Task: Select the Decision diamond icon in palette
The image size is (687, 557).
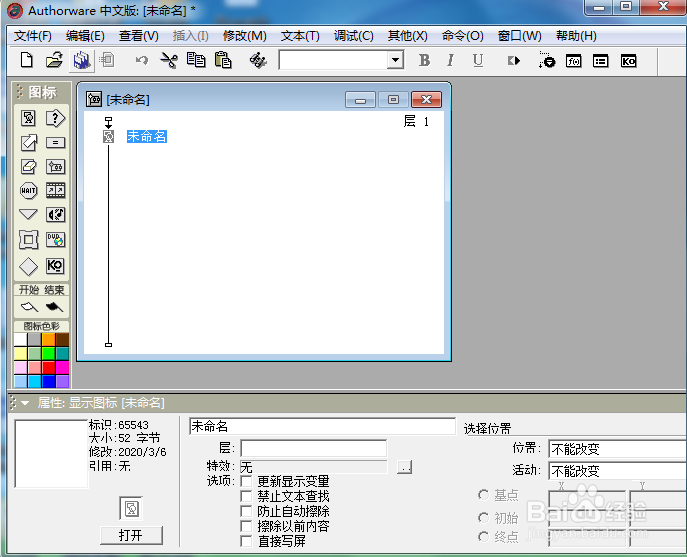Action: coord(28,266)
